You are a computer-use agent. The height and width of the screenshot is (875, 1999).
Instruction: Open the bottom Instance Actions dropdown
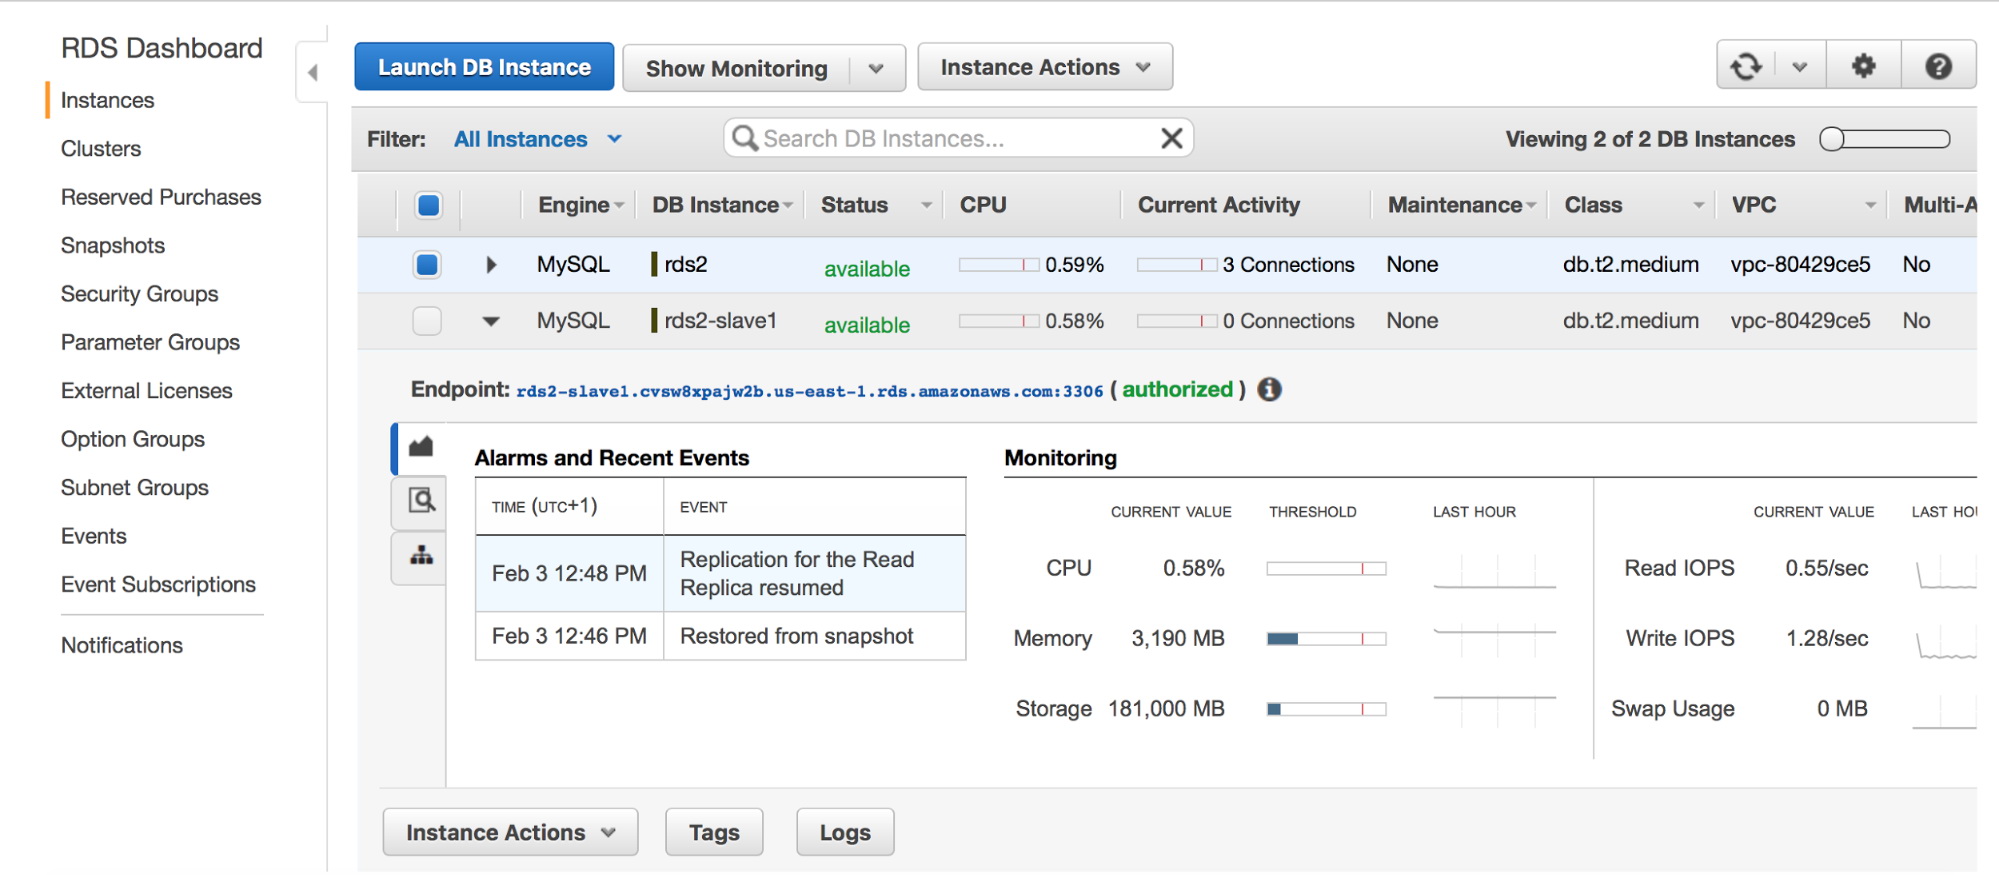tap(510, 832)
